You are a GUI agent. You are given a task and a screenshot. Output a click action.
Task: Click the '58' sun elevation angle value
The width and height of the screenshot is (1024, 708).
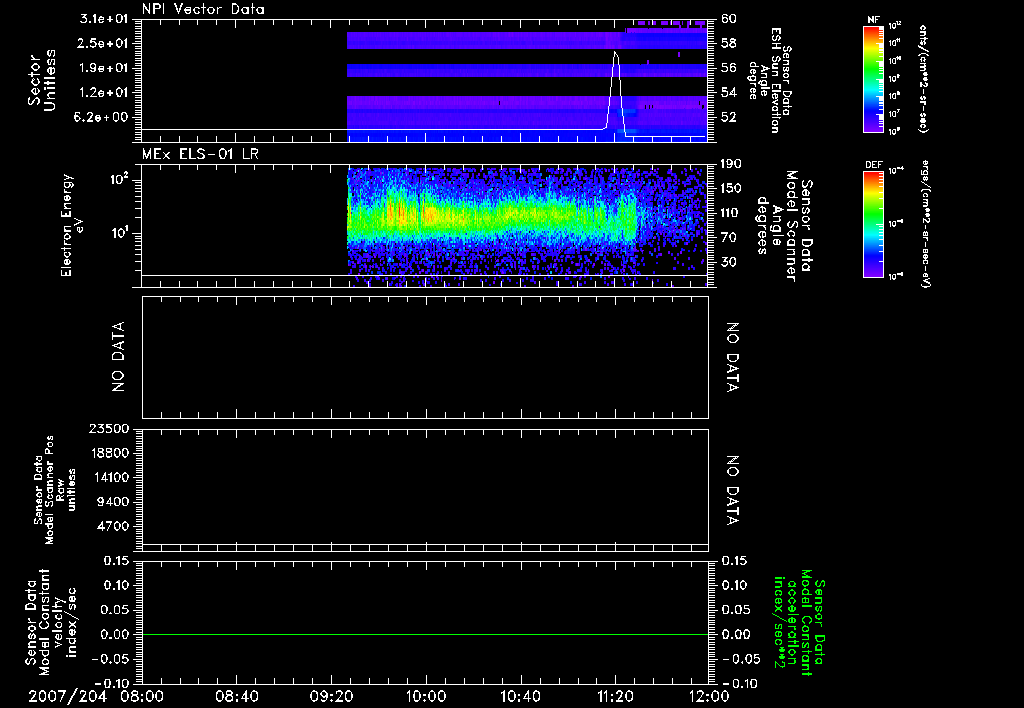(729, 43)
